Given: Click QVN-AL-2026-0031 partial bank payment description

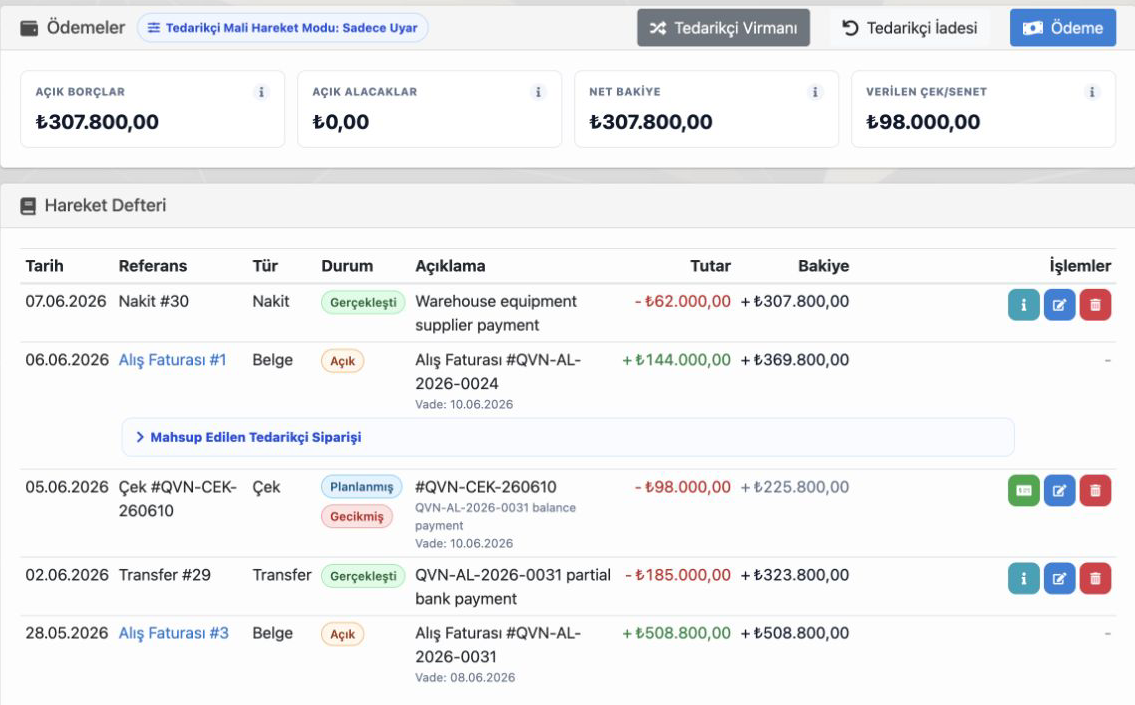Looking at the screenshot, I should tap(513, 586).
